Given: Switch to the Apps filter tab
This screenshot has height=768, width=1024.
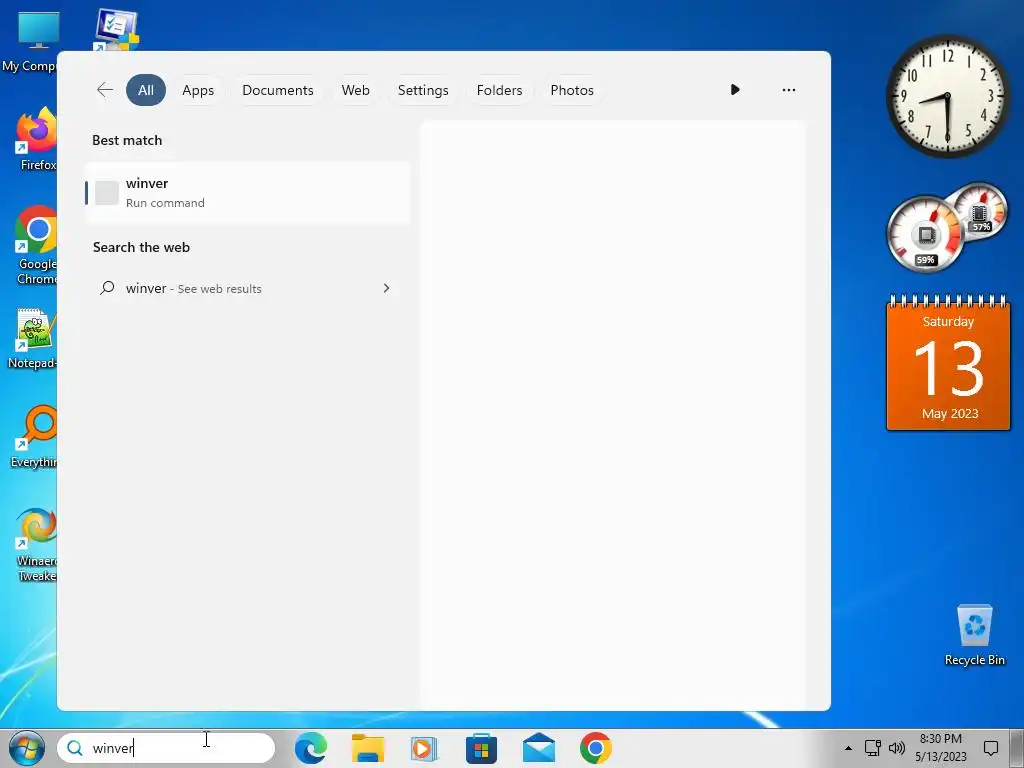Looking at the screenshot, I should (198, 90).
